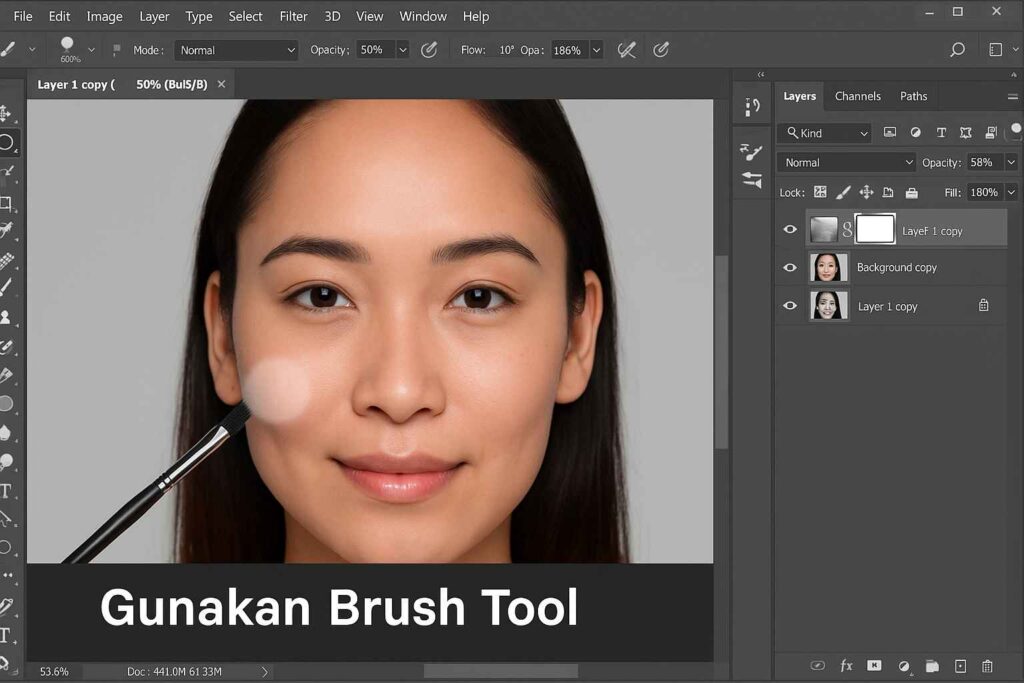Collapse panels with double-arrow icon
Image resolution: width=1024 pixels, height=683 pixels.
point(761,74)
